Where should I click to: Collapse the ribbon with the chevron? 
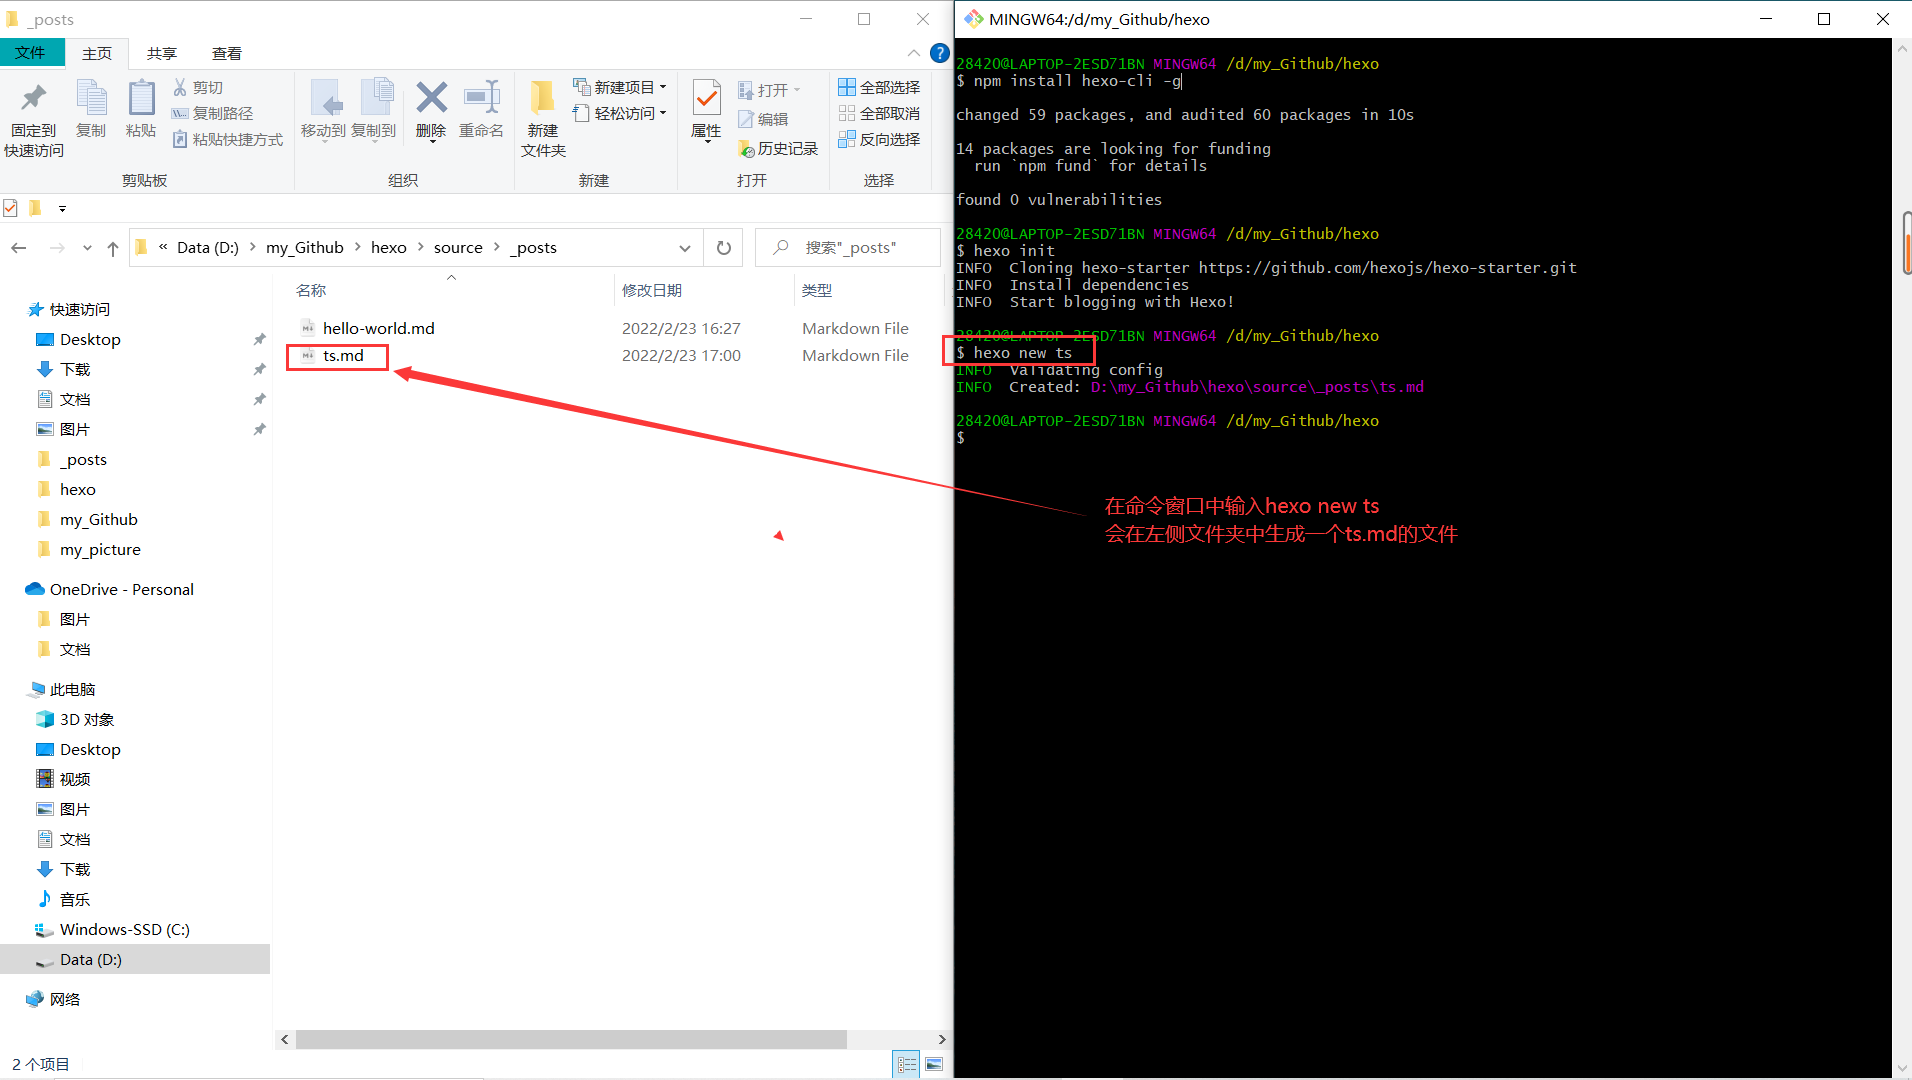coord(914,53)
